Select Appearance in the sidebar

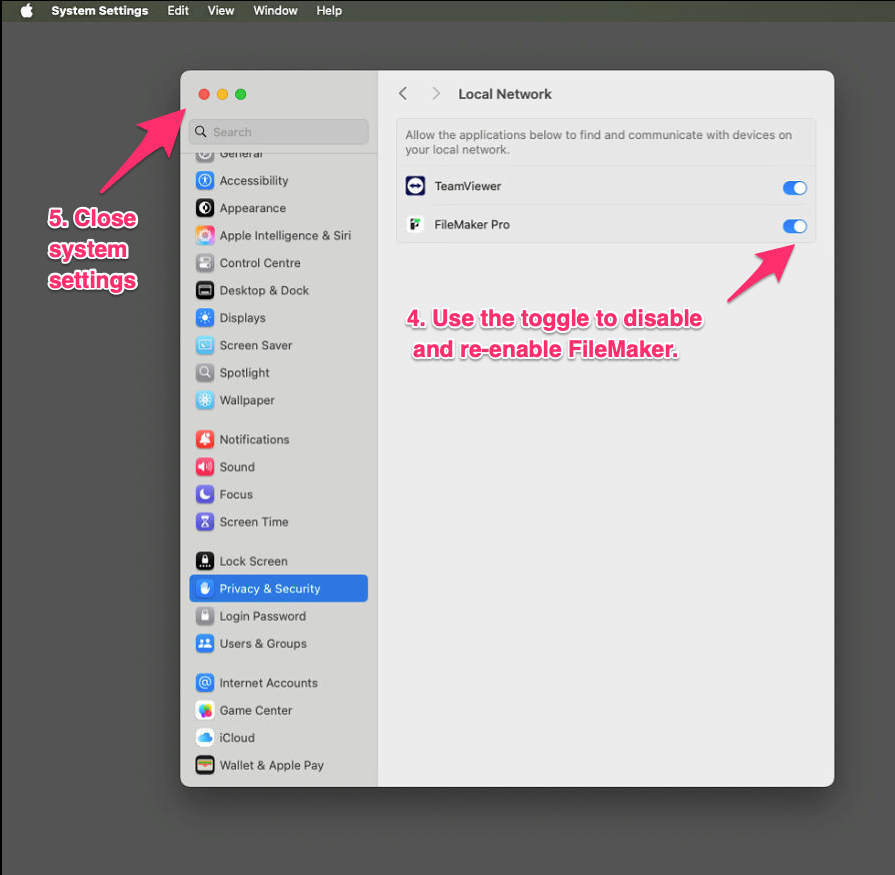pos(279,208)
